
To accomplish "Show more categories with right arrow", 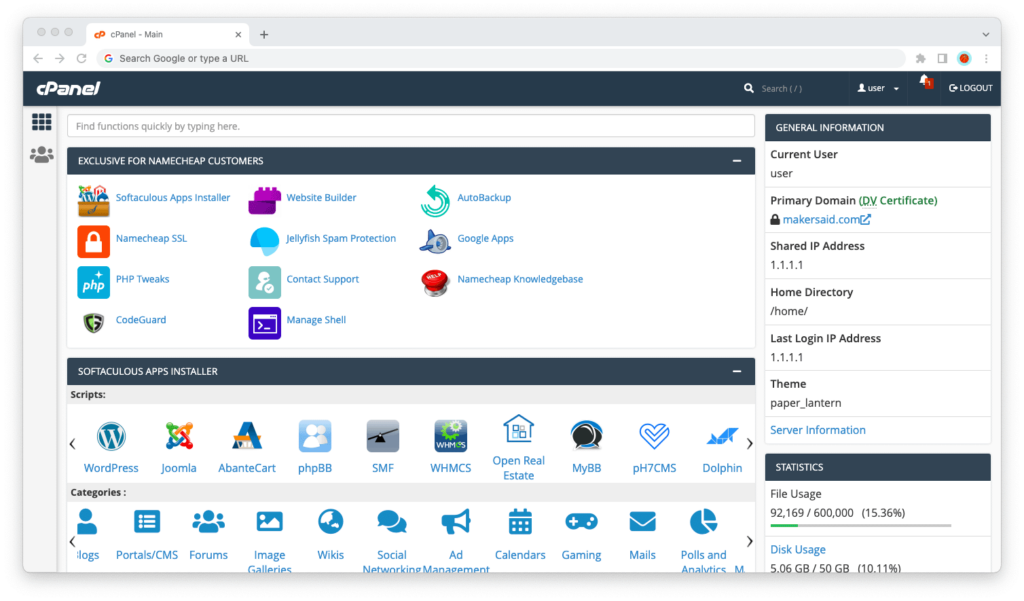I will pos(750,542).
